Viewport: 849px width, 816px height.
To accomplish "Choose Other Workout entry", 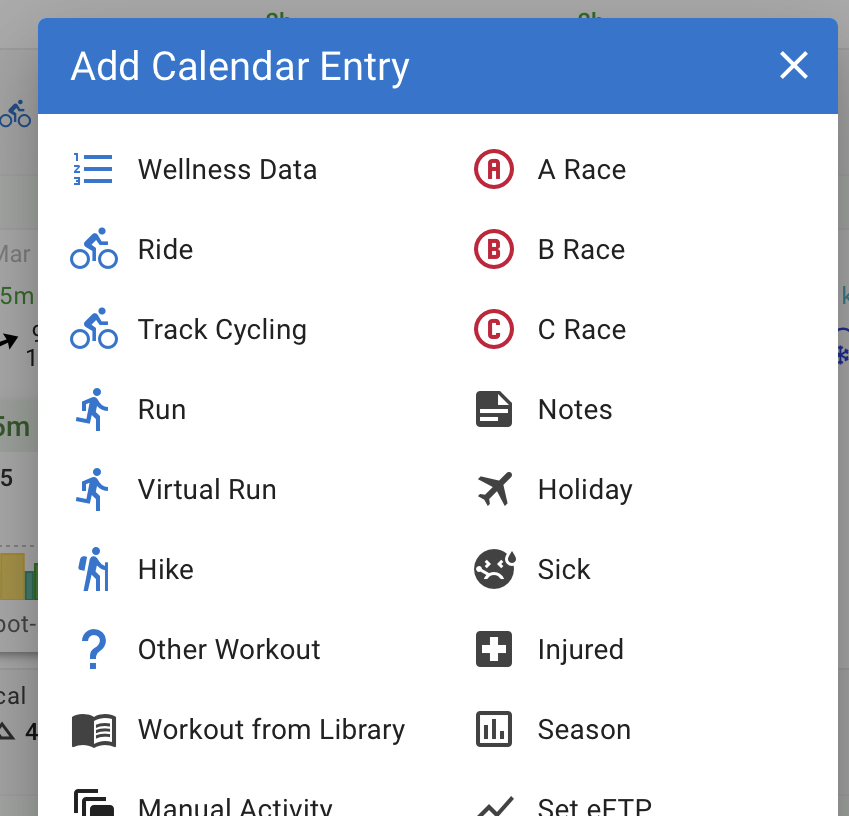I will click(229, 650).
